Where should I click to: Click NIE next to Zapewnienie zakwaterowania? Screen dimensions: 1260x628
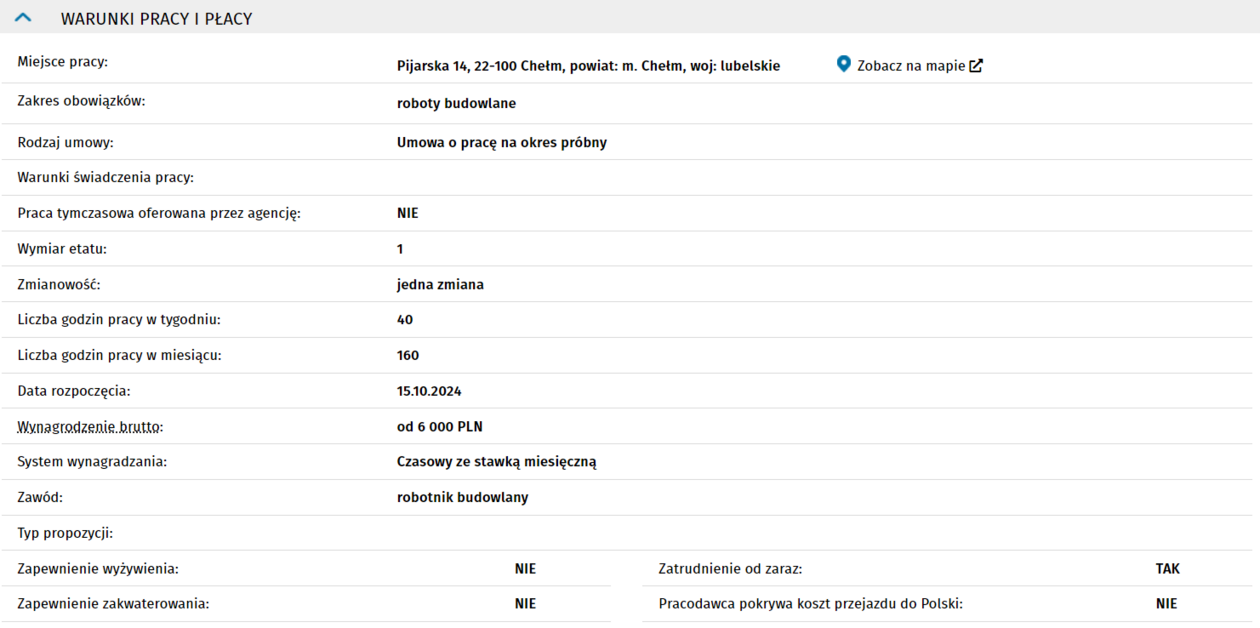525,604
